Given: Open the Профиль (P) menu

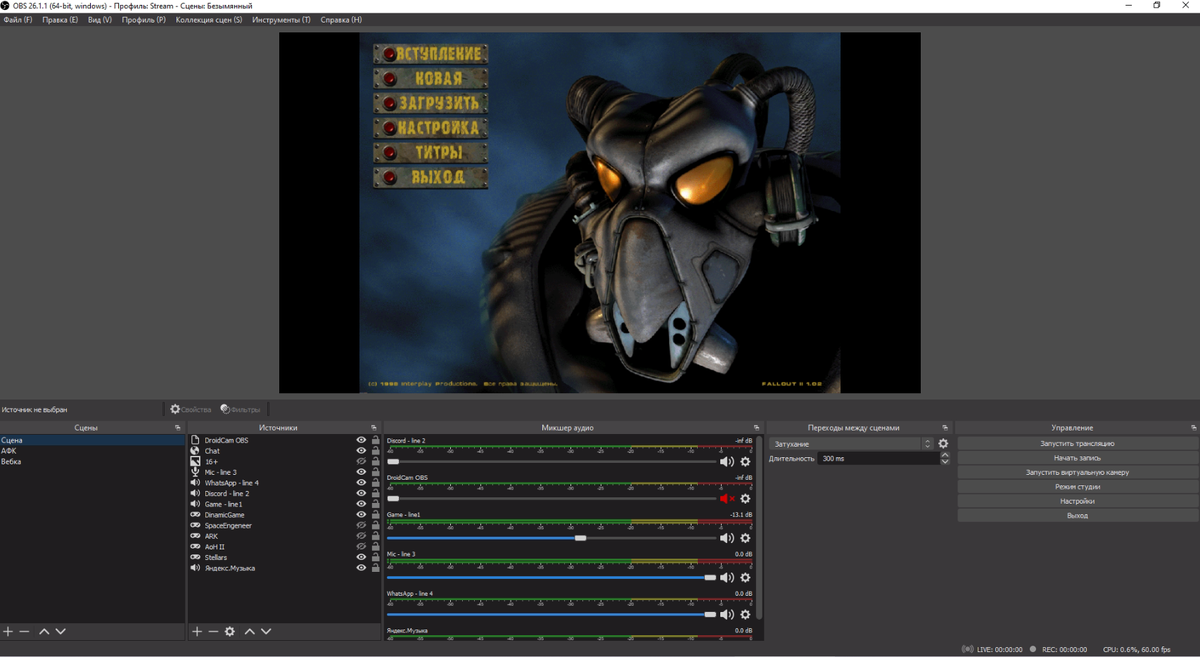Looking at the screenshot, I should point(144,20).
